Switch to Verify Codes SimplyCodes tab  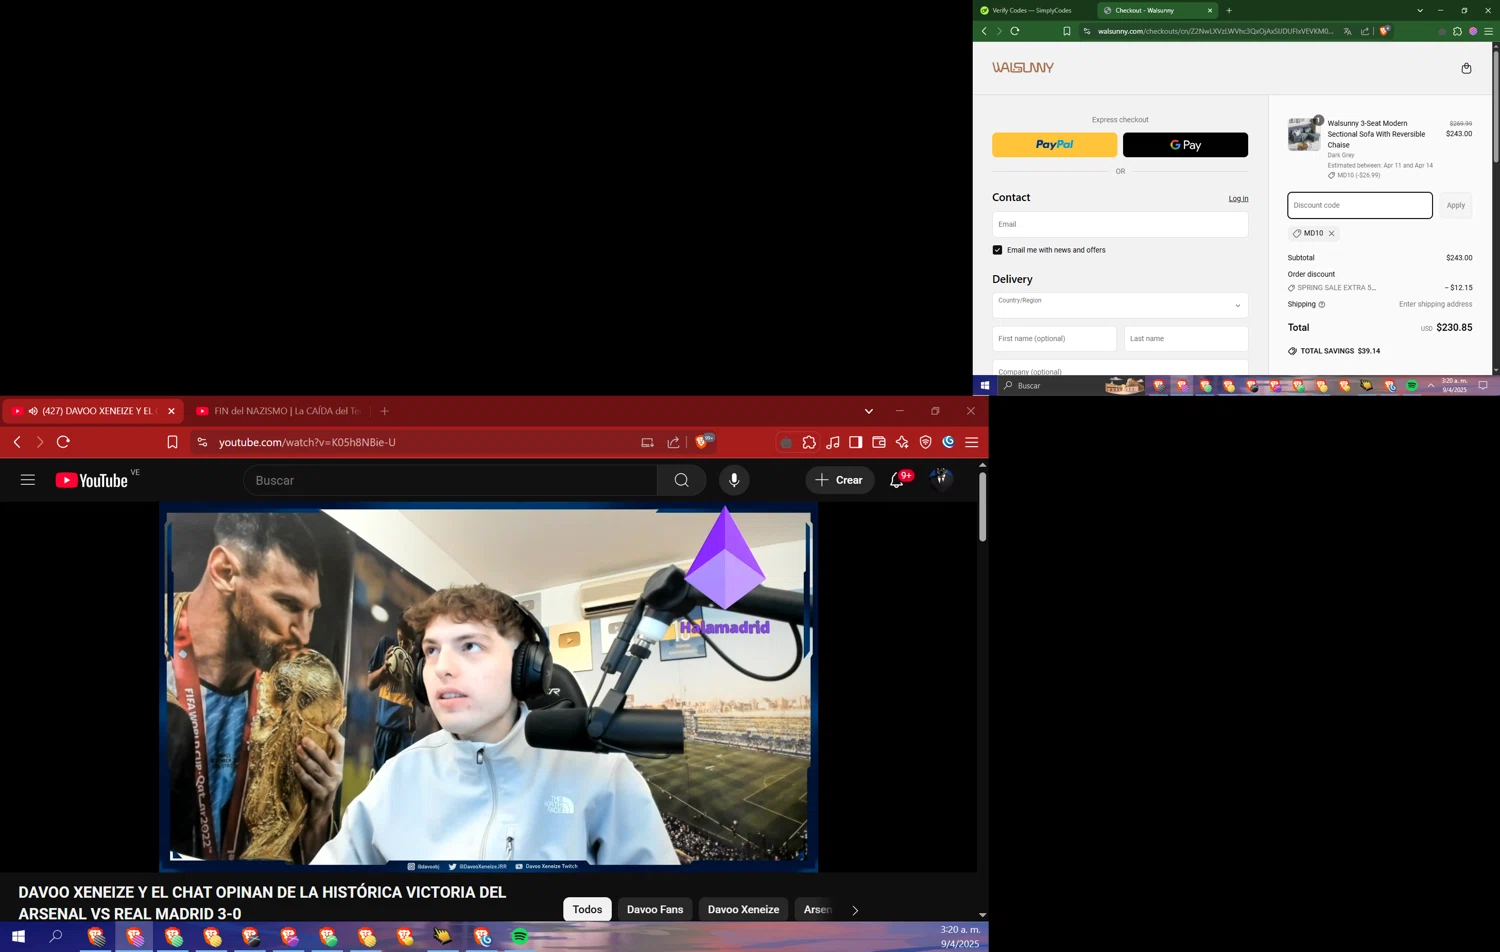tap(1034, 10)
